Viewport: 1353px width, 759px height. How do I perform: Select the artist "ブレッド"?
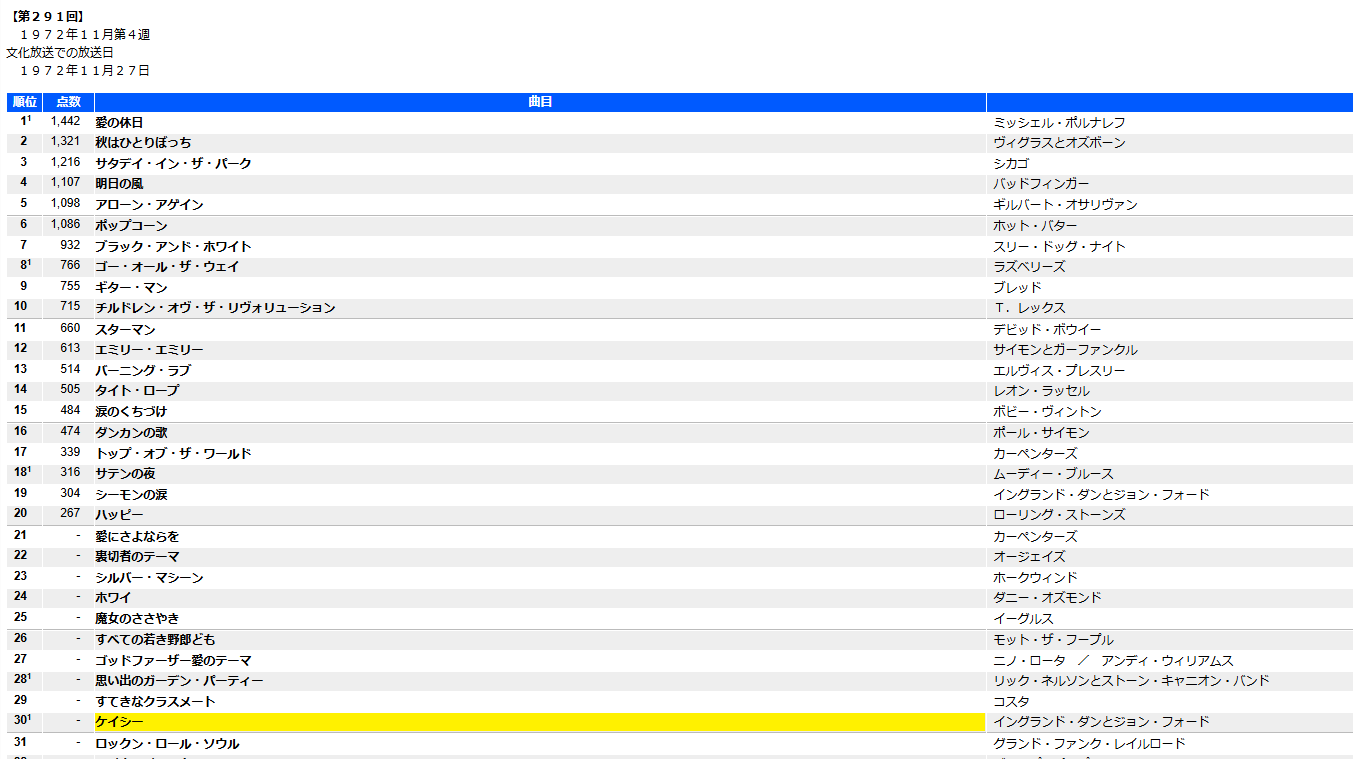1017,288
